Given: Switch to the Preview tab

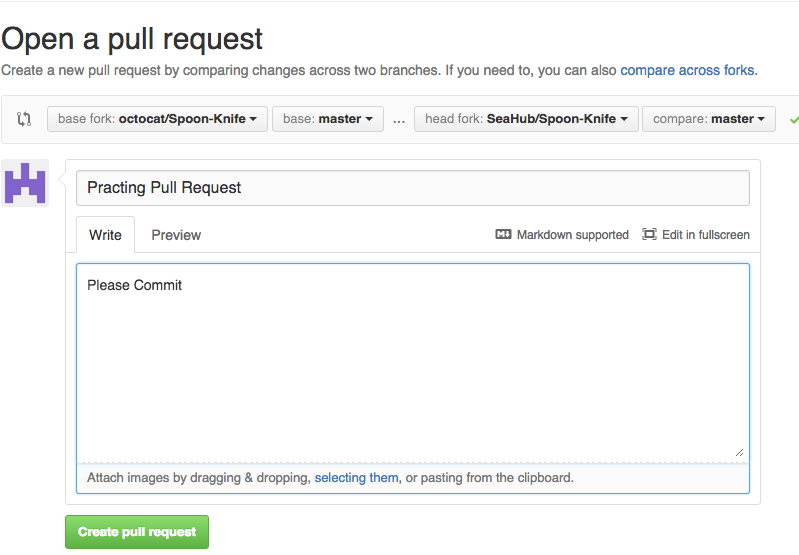Looking at the screenshot, I should (176, 235).
